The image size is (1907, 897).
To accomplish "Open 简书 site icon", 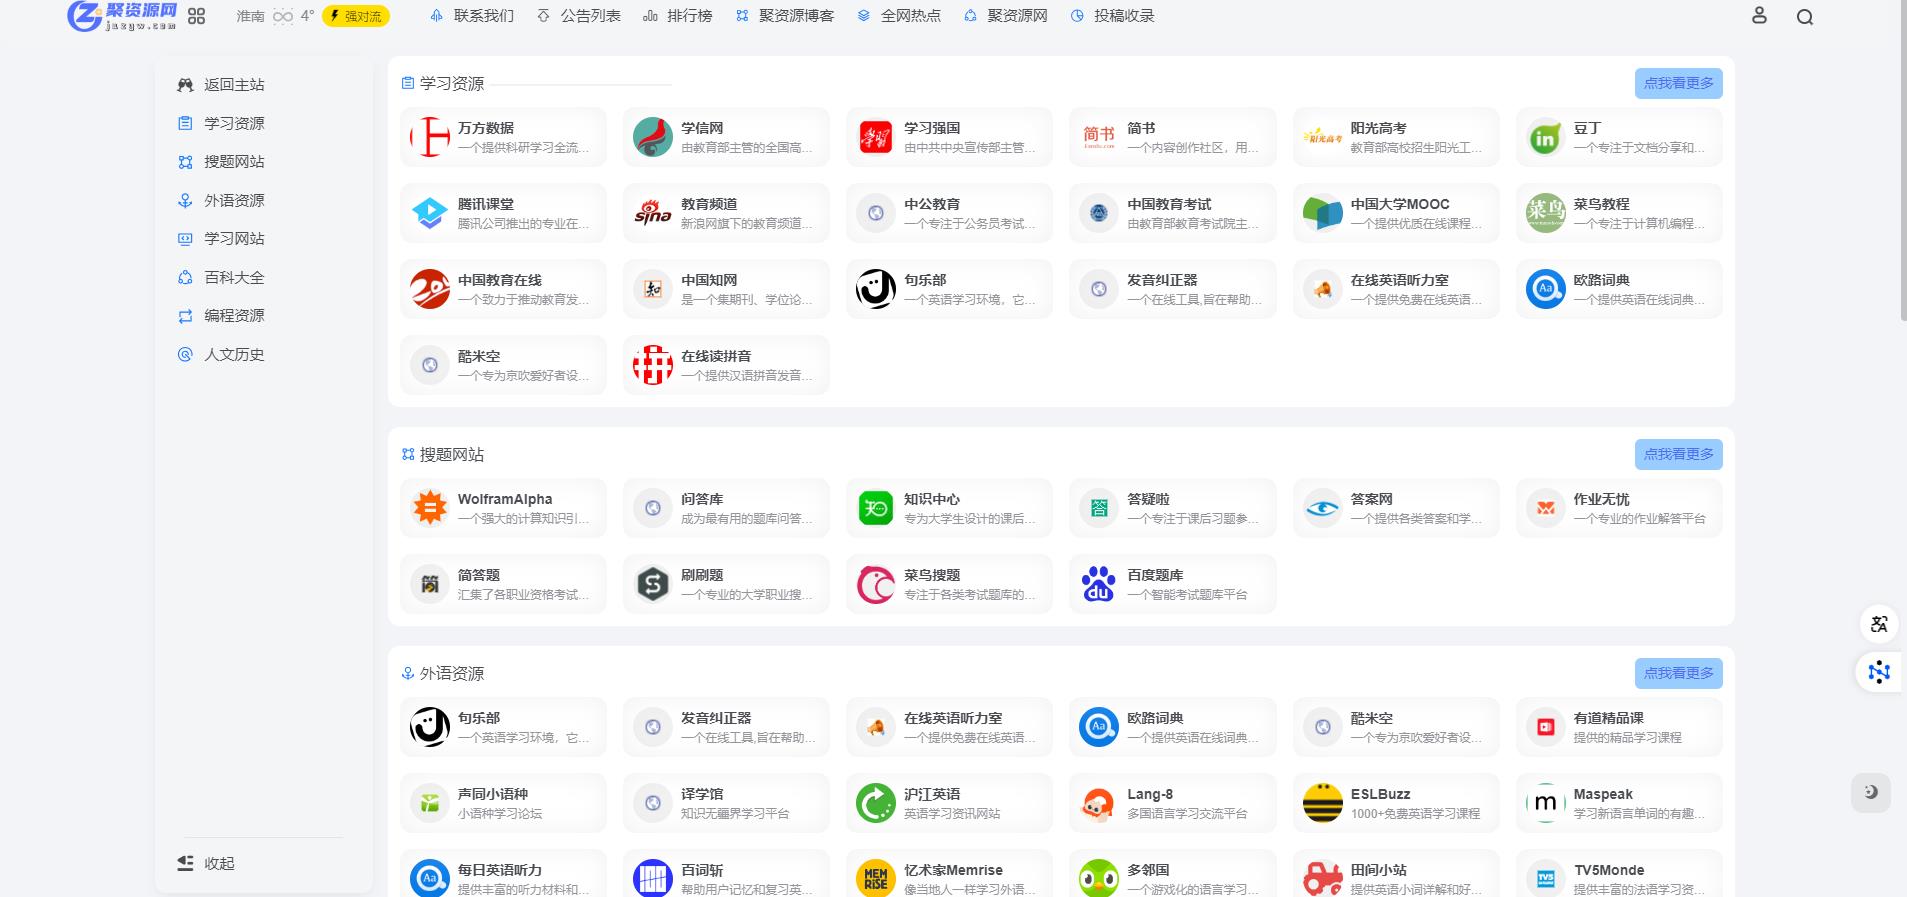I will [x=1099, y=137].
